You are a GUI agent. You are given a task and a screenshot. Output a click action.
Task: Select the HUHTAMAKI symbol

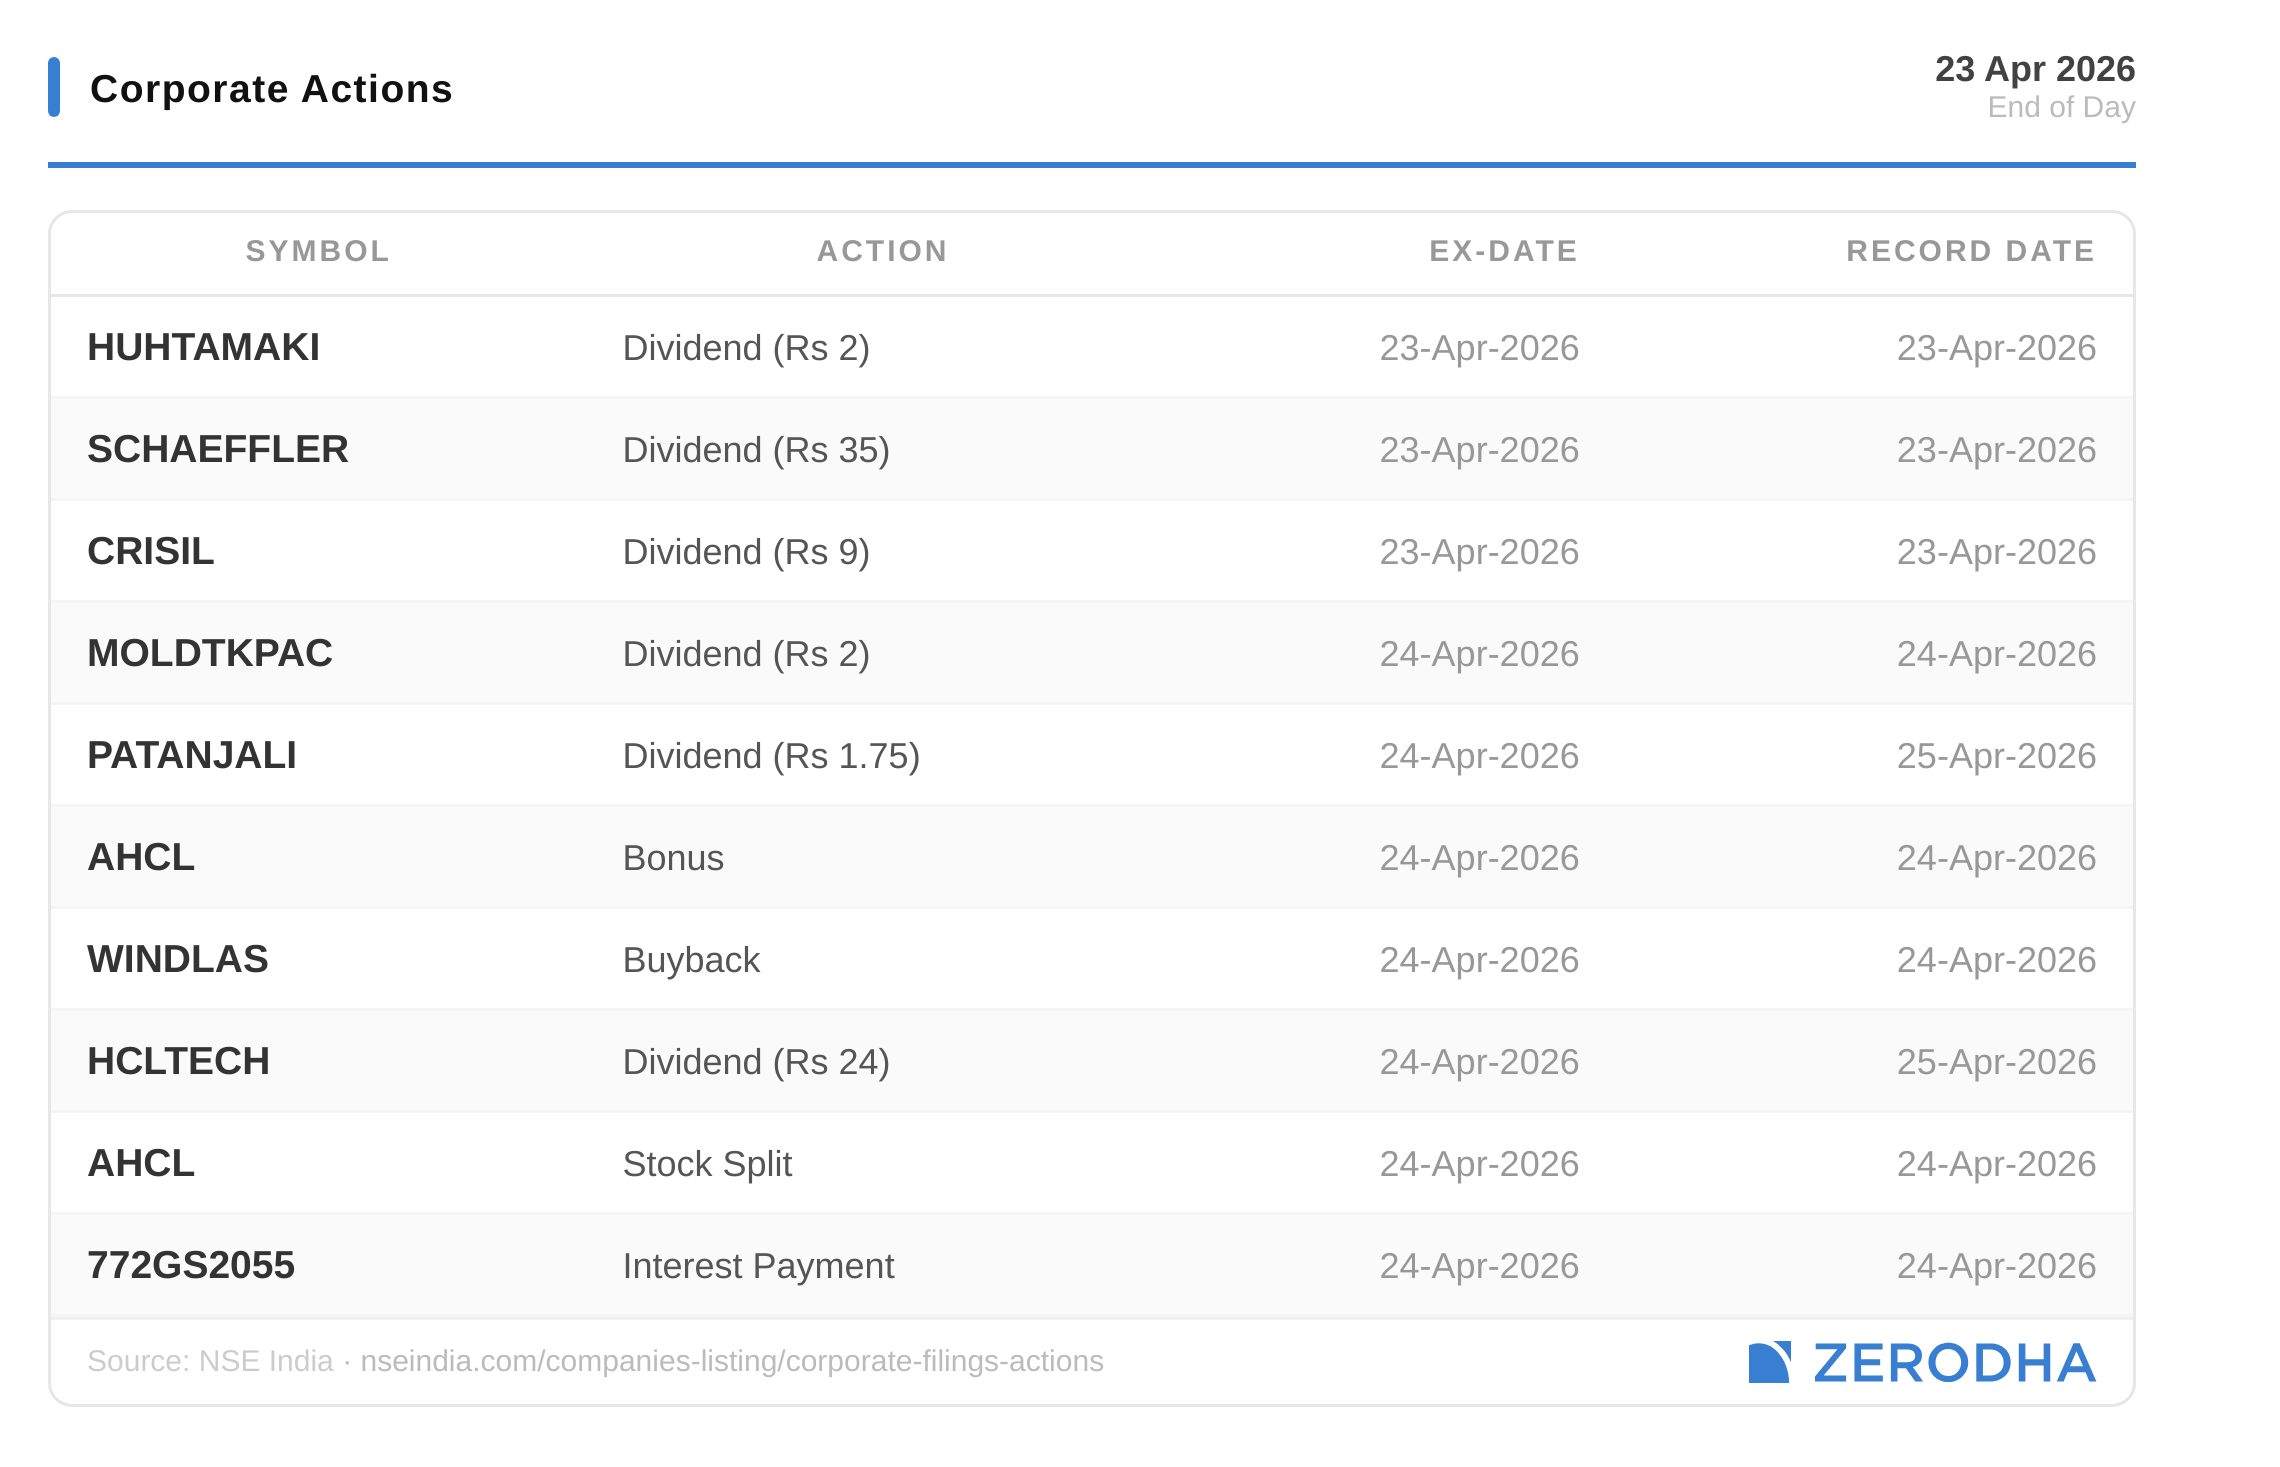[203, 348]
